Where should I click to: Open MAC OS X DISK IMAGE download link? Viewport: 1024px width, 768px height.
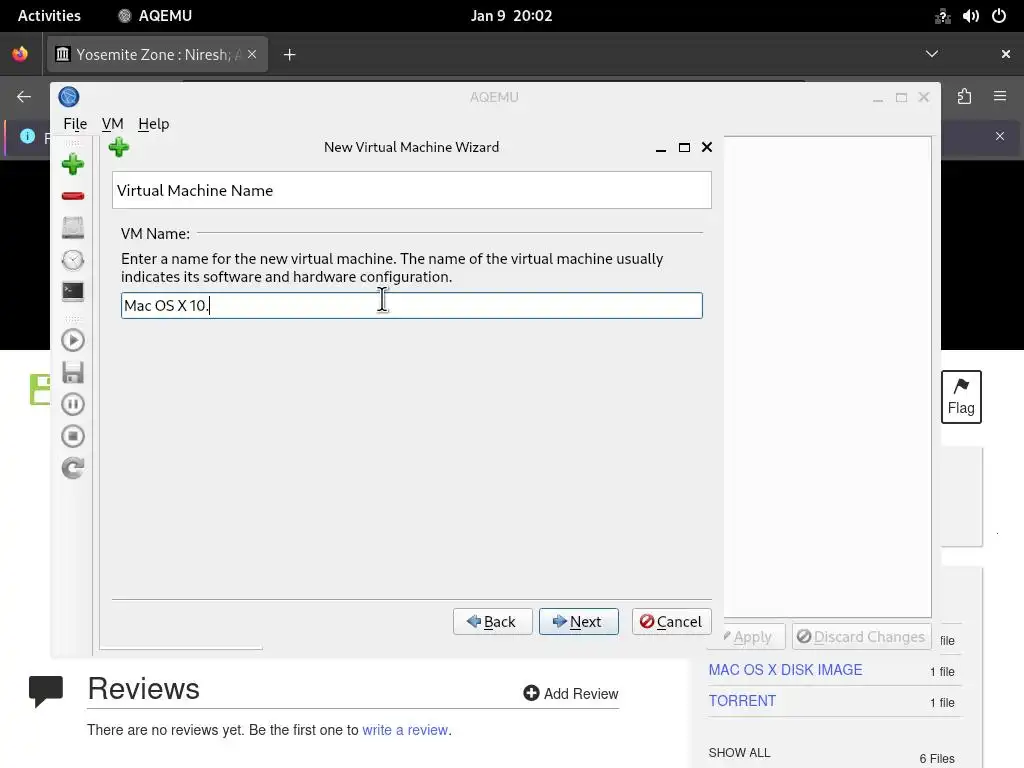click(x=786, y=670)
